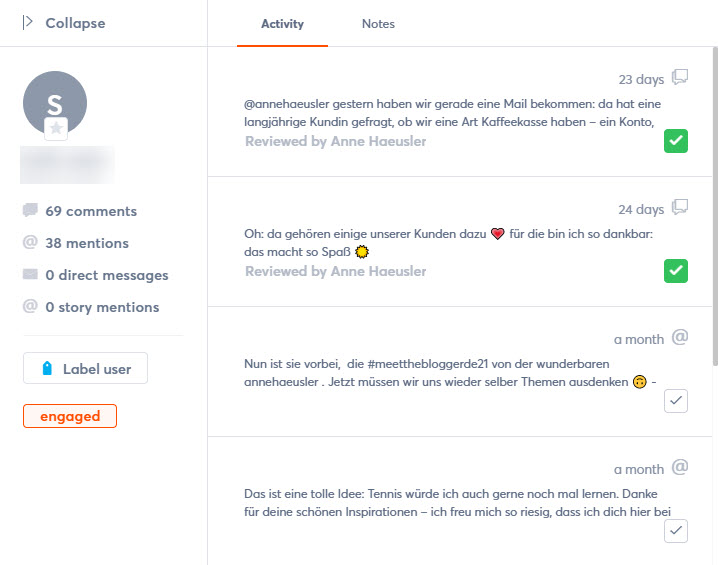Click the Label user button
The image size is (718, 565).
point(86,368)
